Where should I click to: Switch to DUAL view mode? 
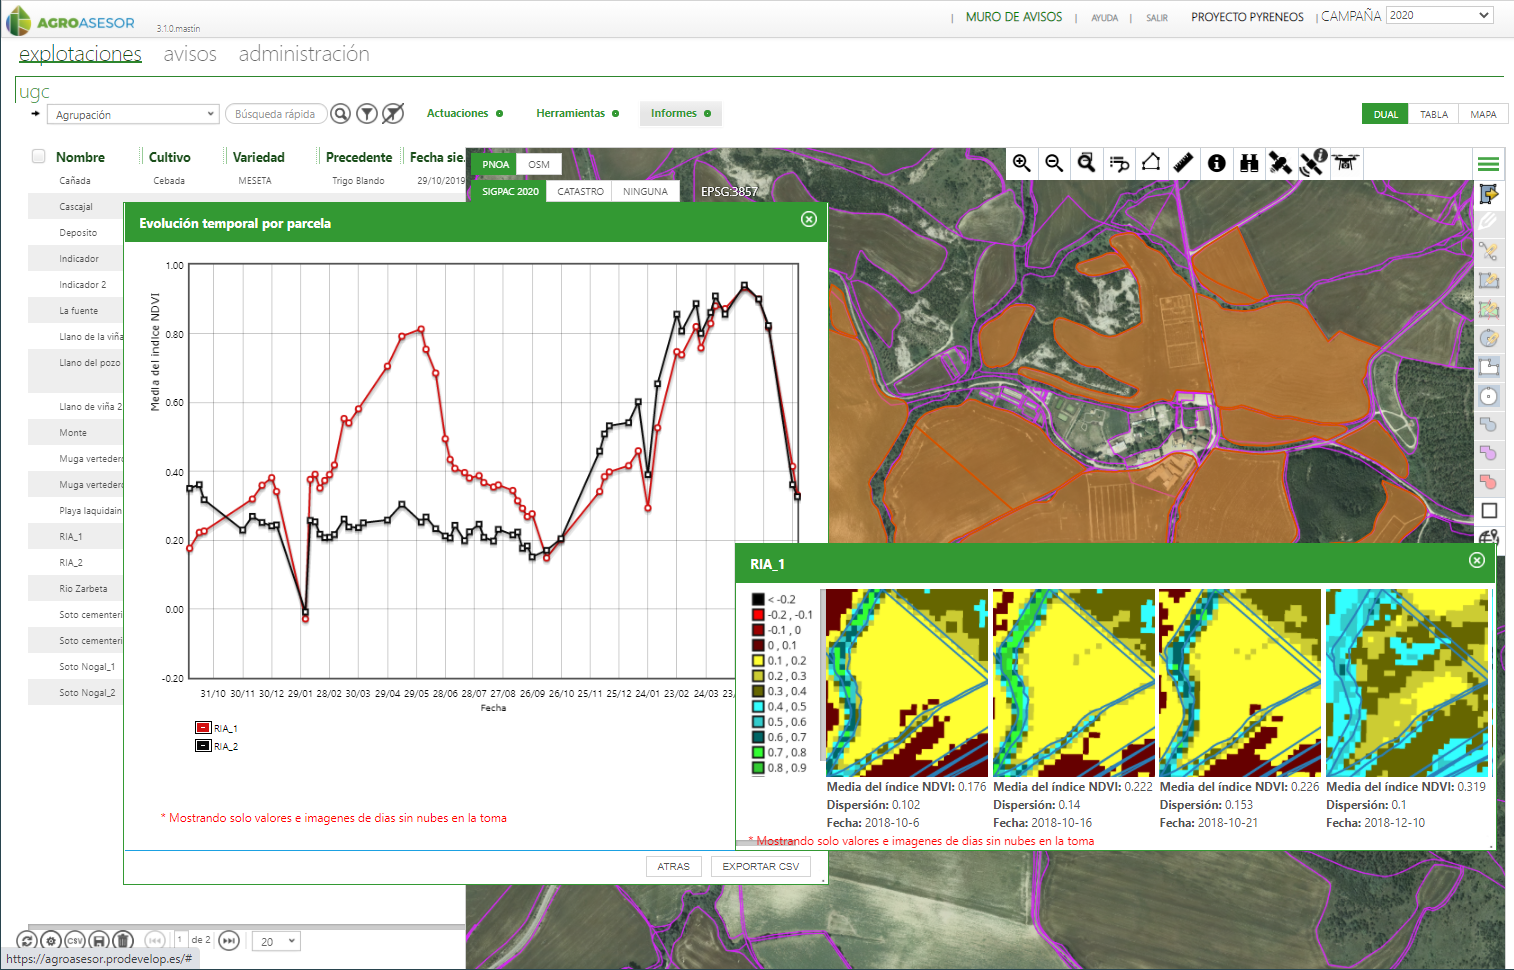(1385, 114)
